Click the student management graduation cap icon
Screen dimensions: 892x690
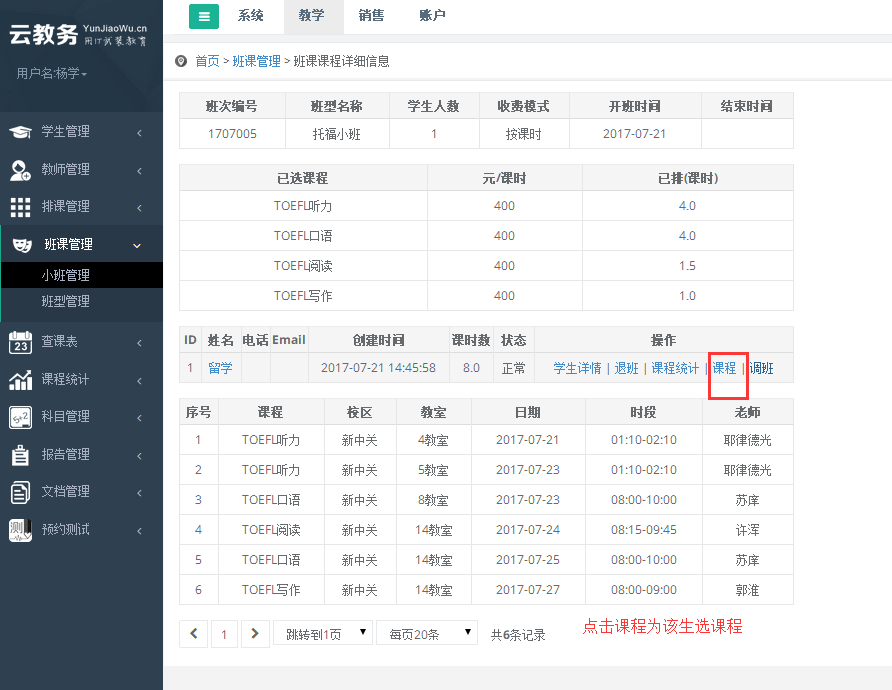(x=20, y=132)
